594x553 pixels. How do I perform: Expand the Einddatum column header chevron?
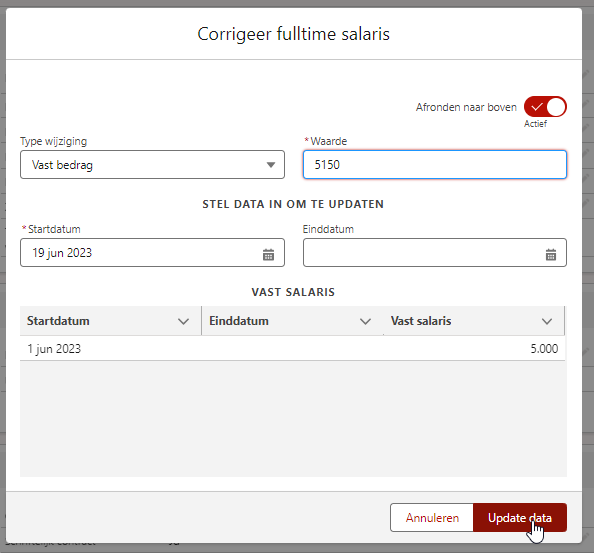pyautogui.click(x=365, y=322)
